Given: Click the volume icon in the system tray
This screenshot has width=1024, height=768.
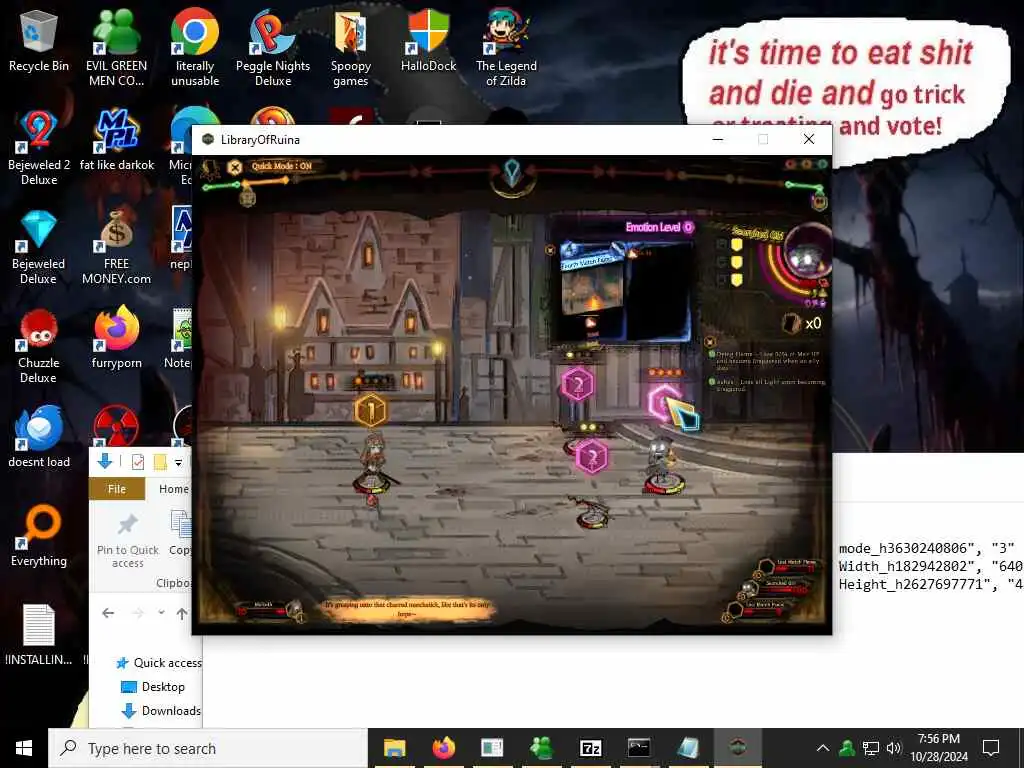Looking at the screenshot, I should (x=893, y=748).
